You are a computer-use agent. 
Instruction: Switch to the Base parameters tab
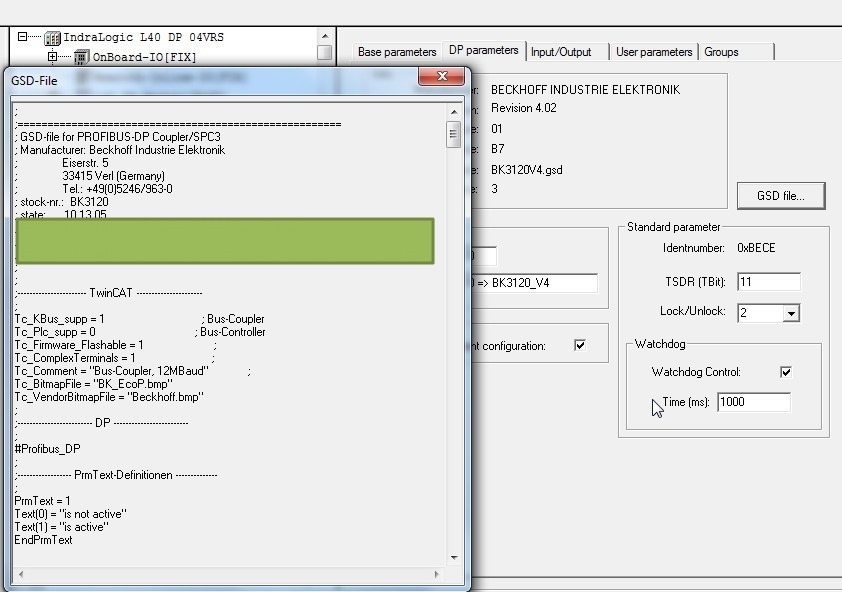click(397, 52)
